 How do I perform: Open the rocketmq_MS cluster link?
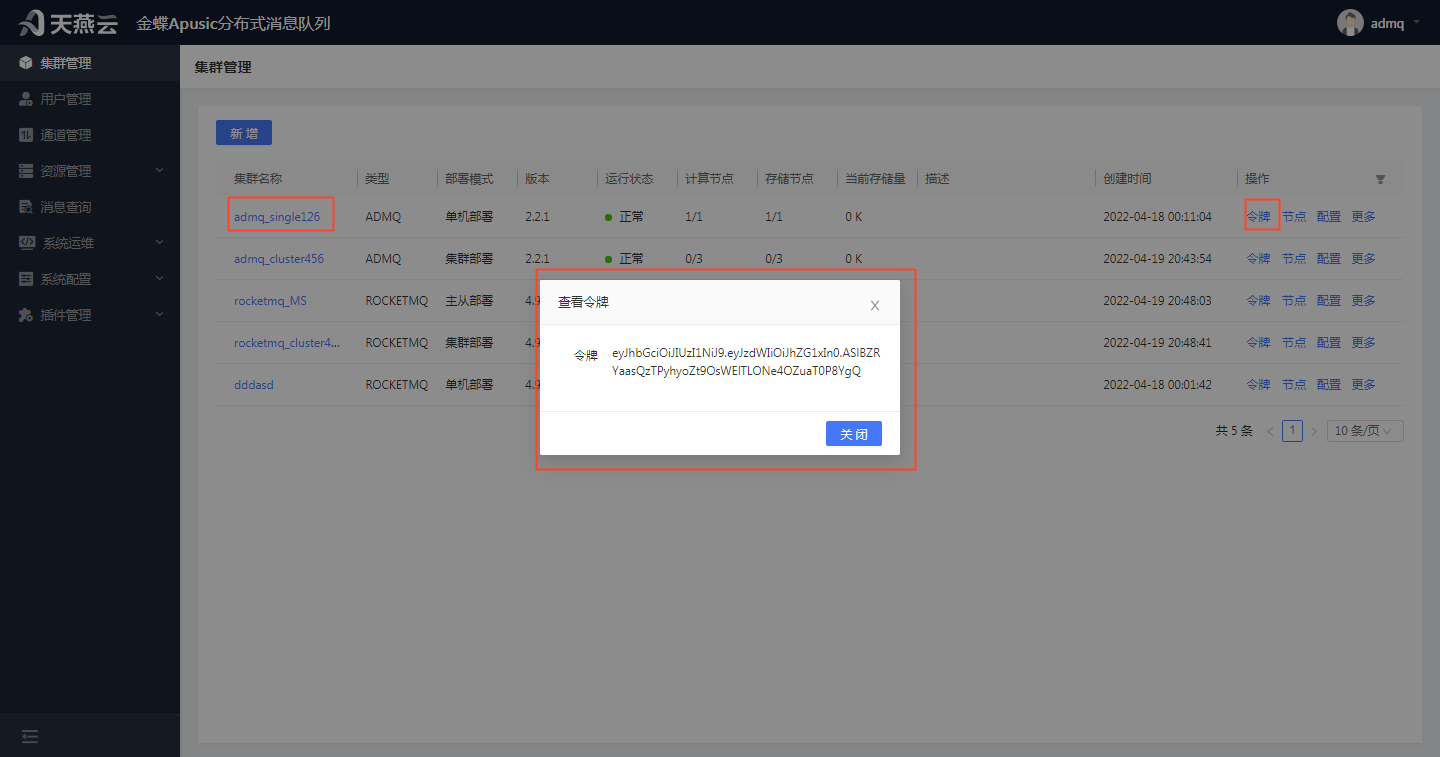point(270,300)
